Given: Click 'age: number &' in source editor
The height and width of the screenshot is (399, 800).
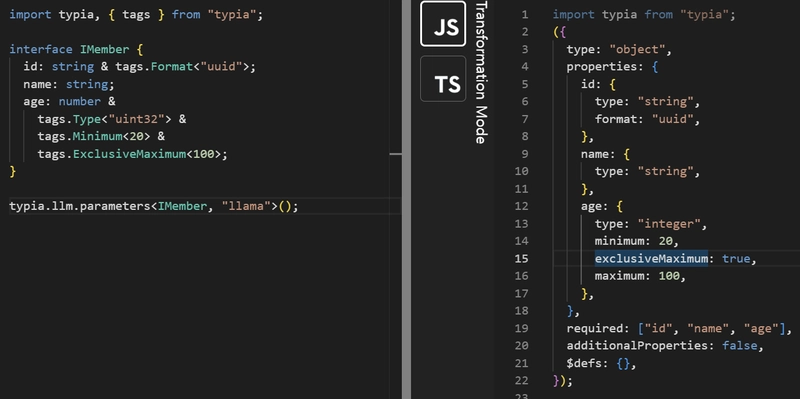Looking at the screenshot, I should 69,102.
